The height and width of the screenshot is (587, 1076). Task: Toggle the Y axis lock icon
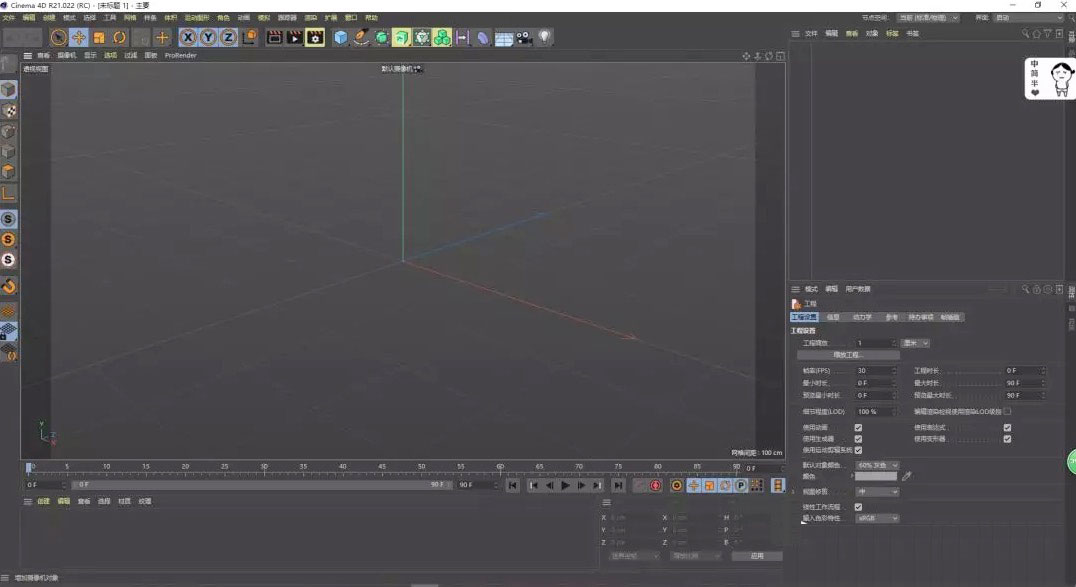(x=208, y=37)
